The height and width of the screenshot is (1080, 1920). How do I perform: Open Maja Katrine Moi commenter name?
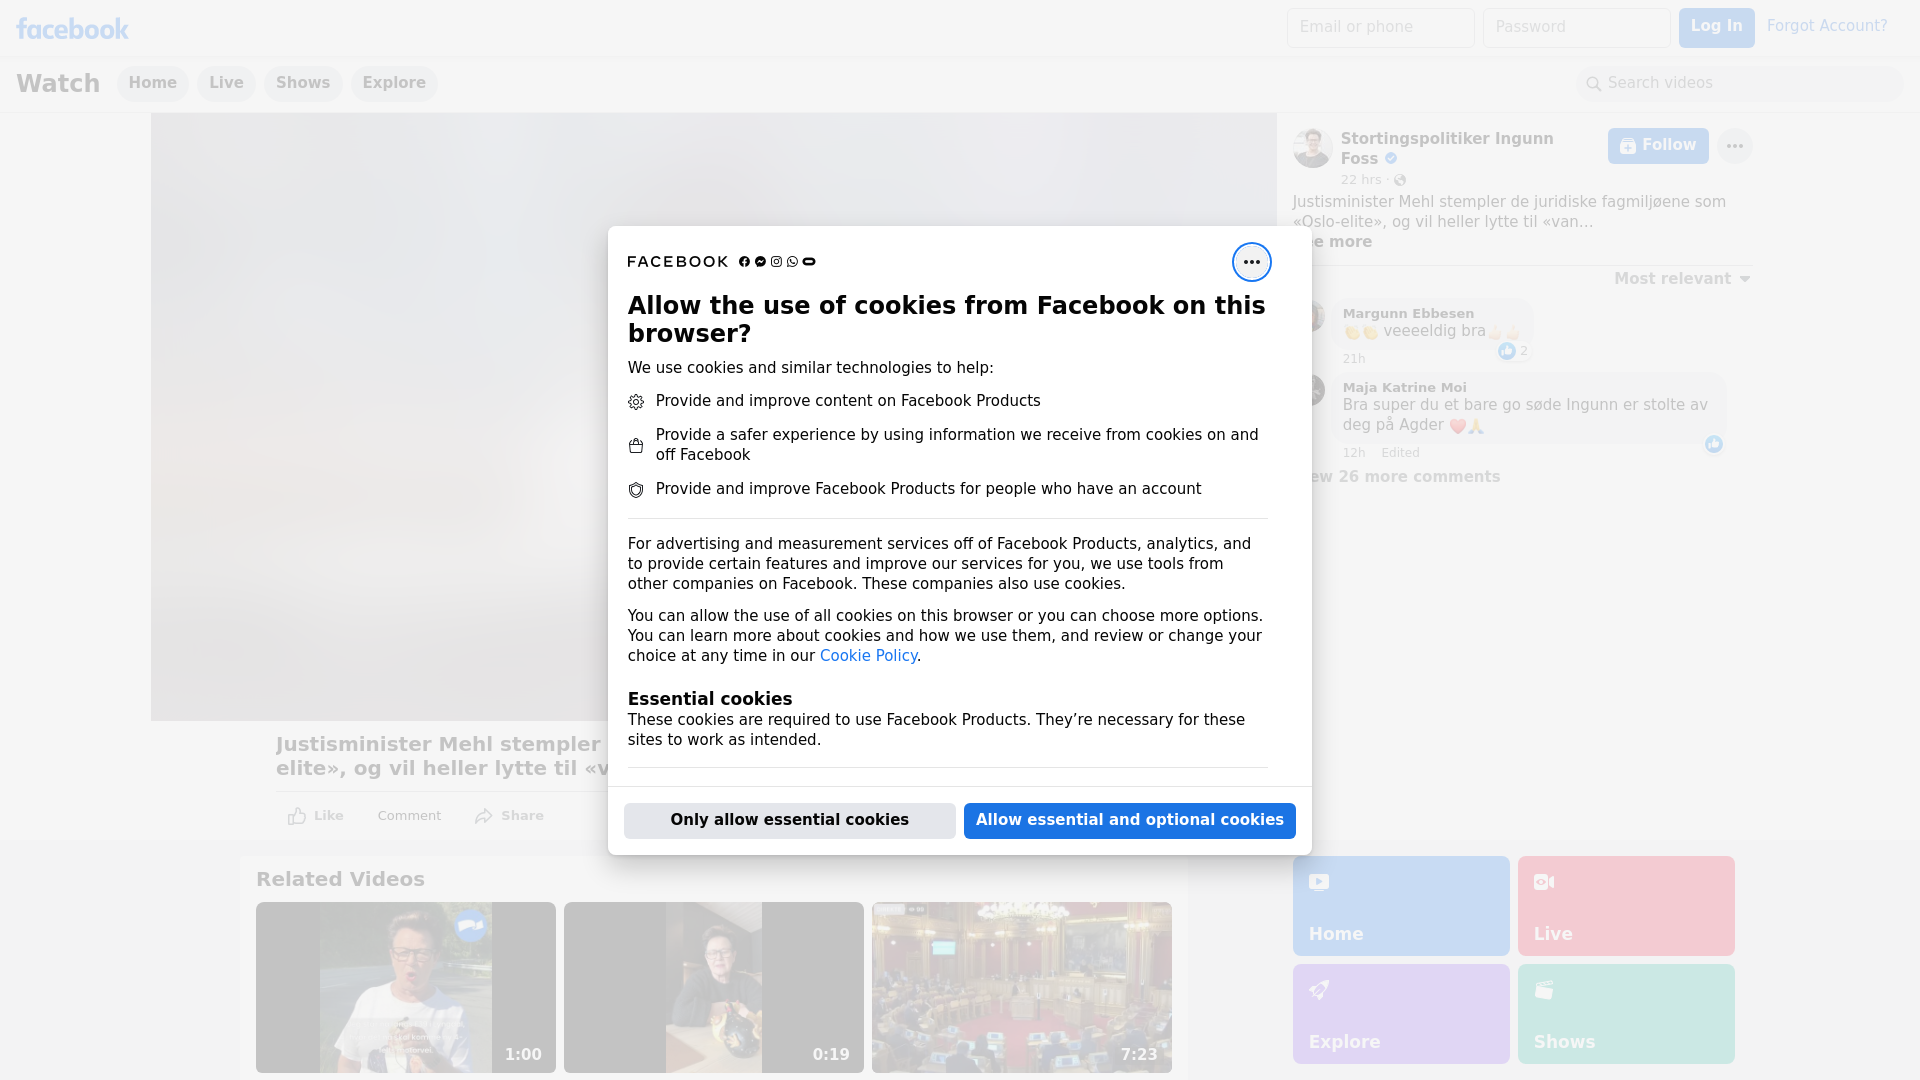(1404, 388)
